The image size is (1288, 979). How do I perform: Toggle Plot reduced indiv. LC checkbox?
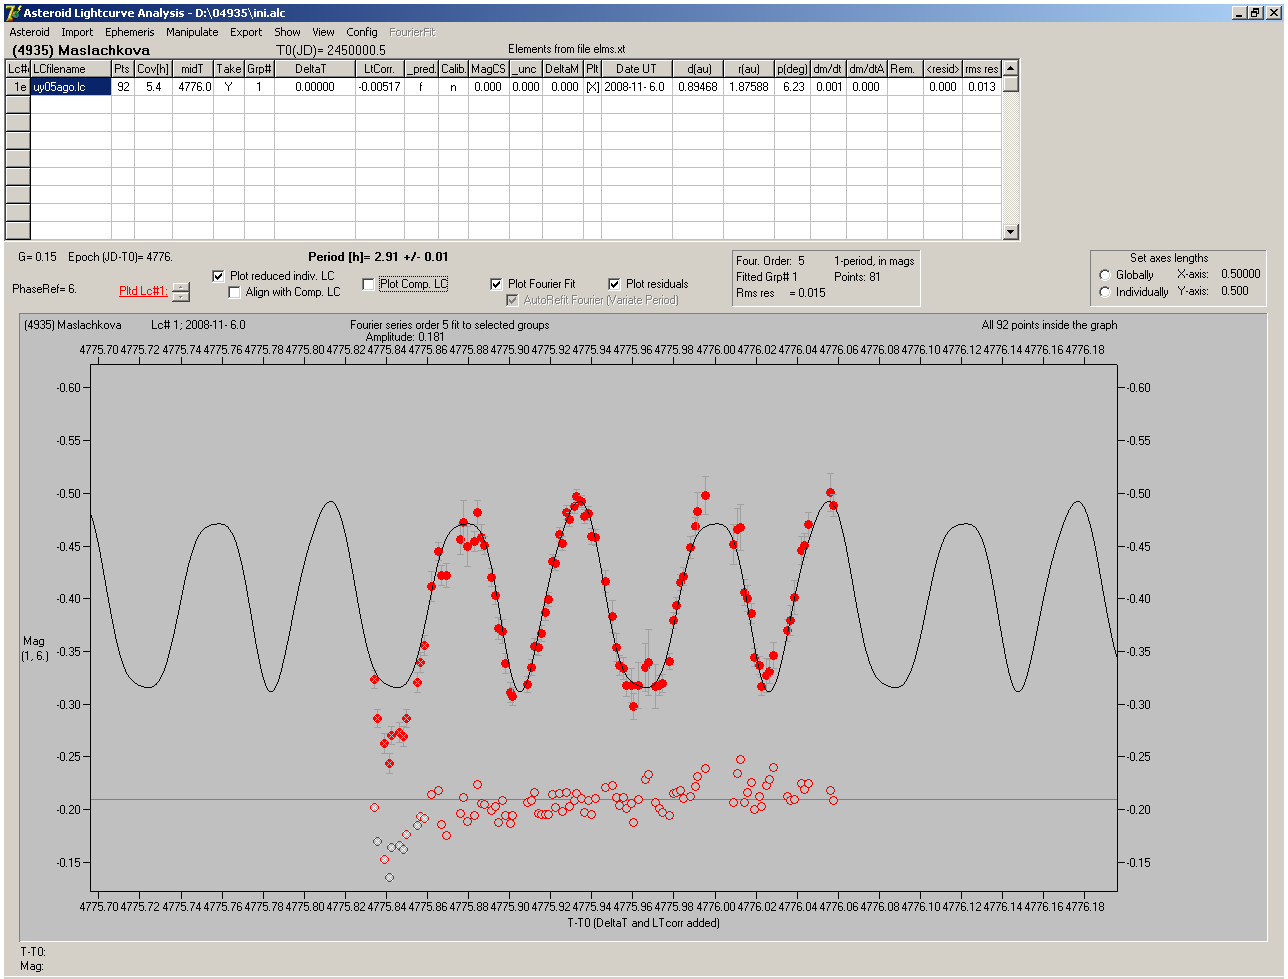coord(219,275)
